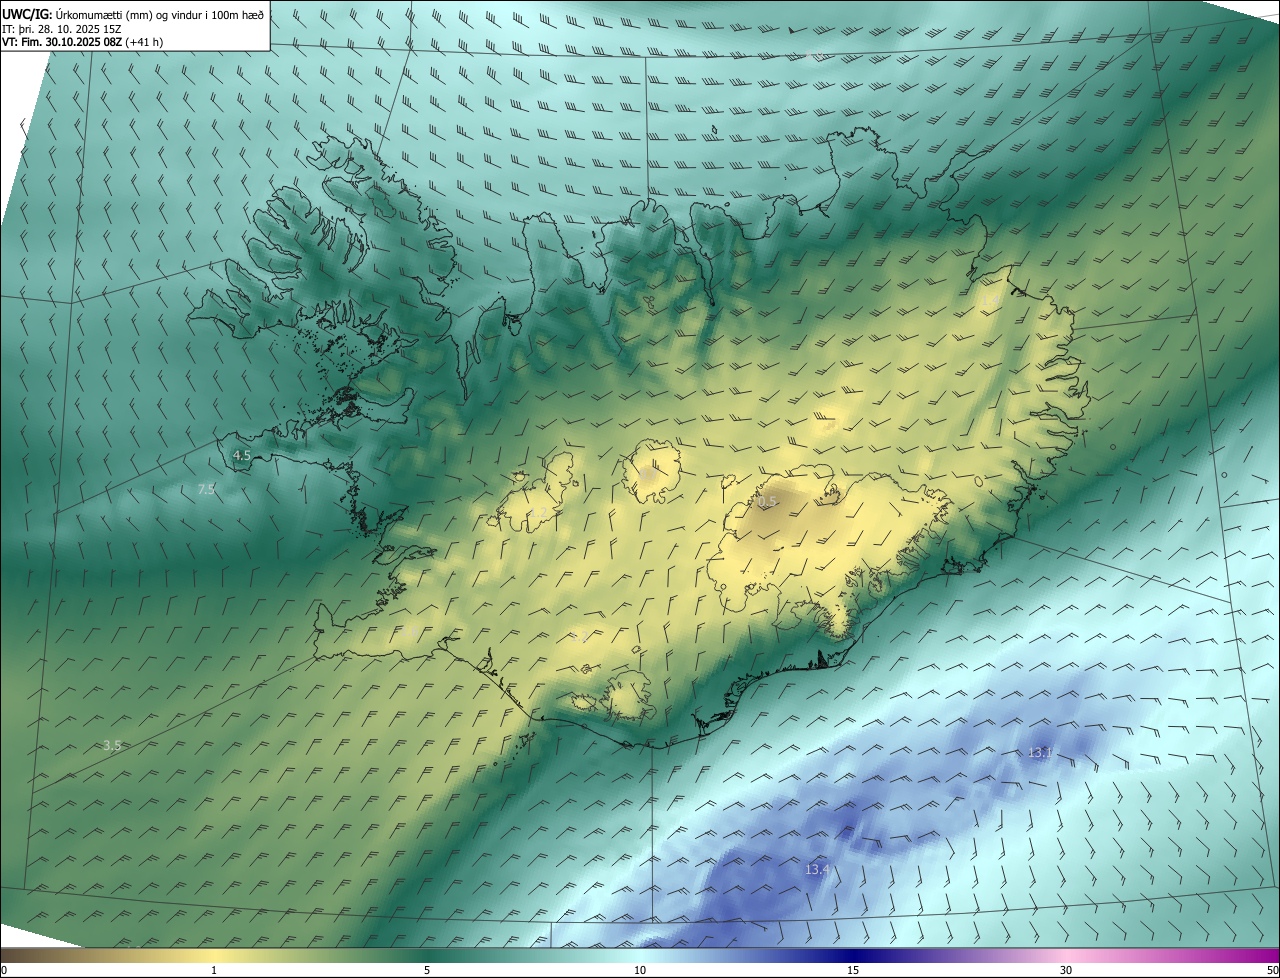This screenshot has height=978, width=1280.
Task: Click the 'VT: Fim. 30.10.2025 08Z' line
Action: pyautogui.click(x=82, y=42)
